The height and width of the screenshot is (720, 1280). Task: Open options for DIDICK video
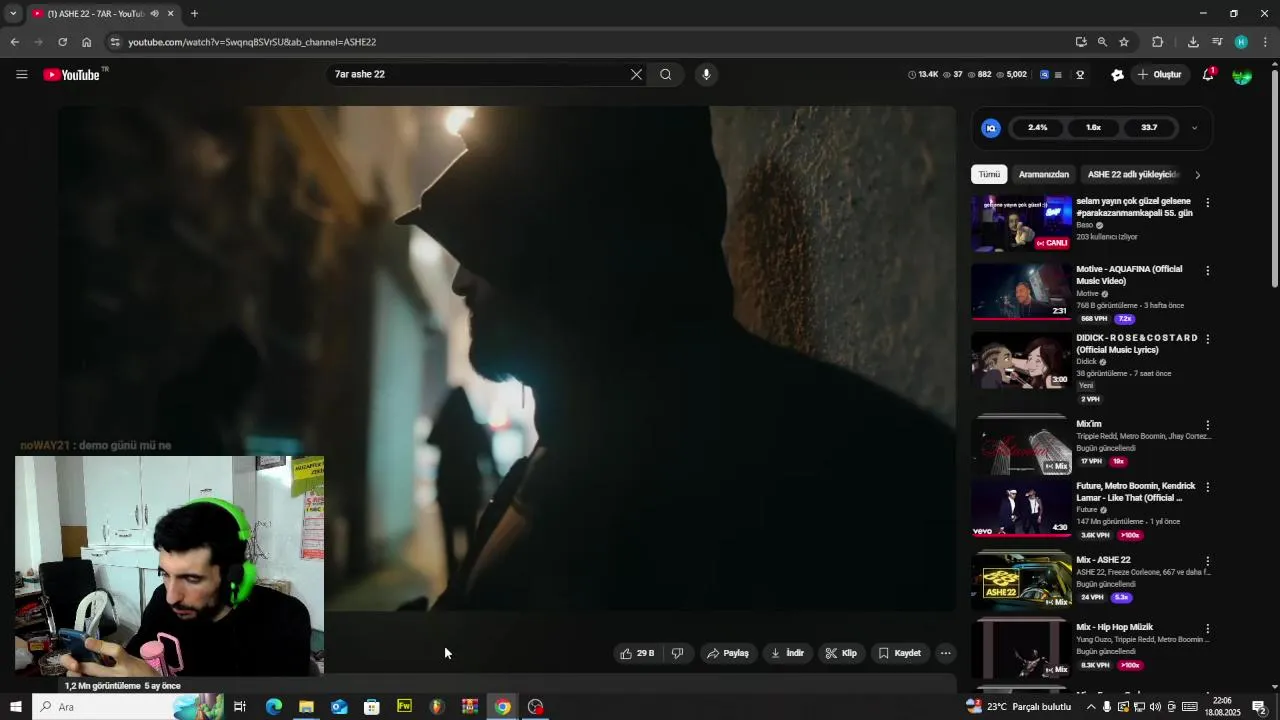[1207, 339]
